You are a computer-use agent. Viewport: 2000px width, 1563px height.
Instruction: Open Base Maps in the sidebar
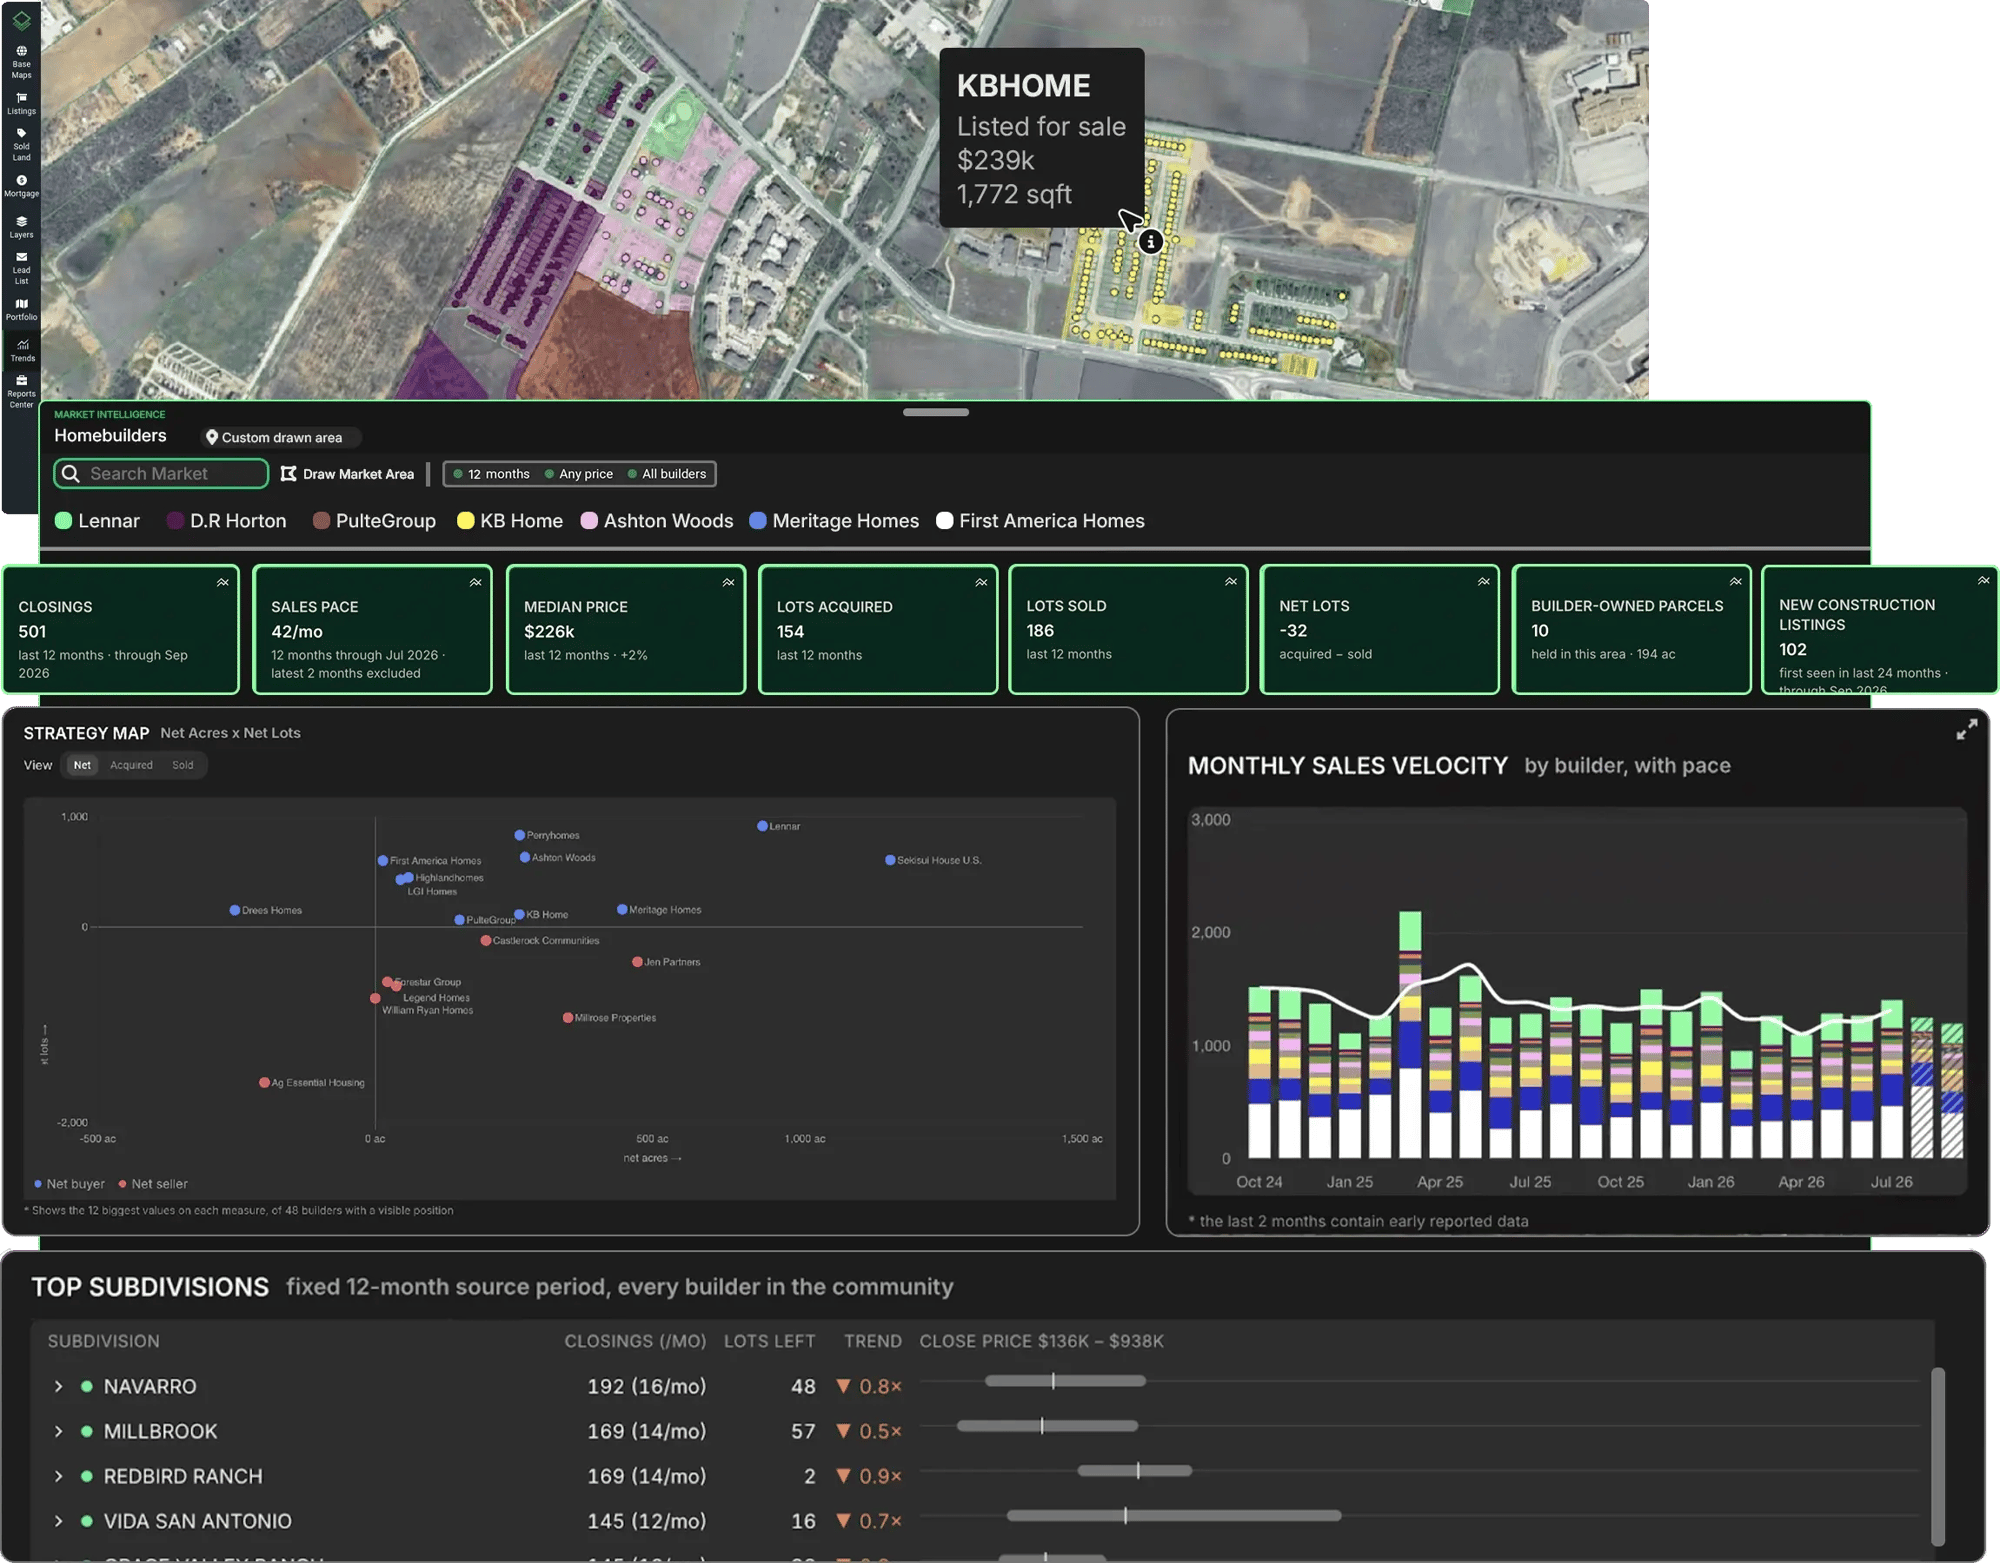[x=21, y=61]
